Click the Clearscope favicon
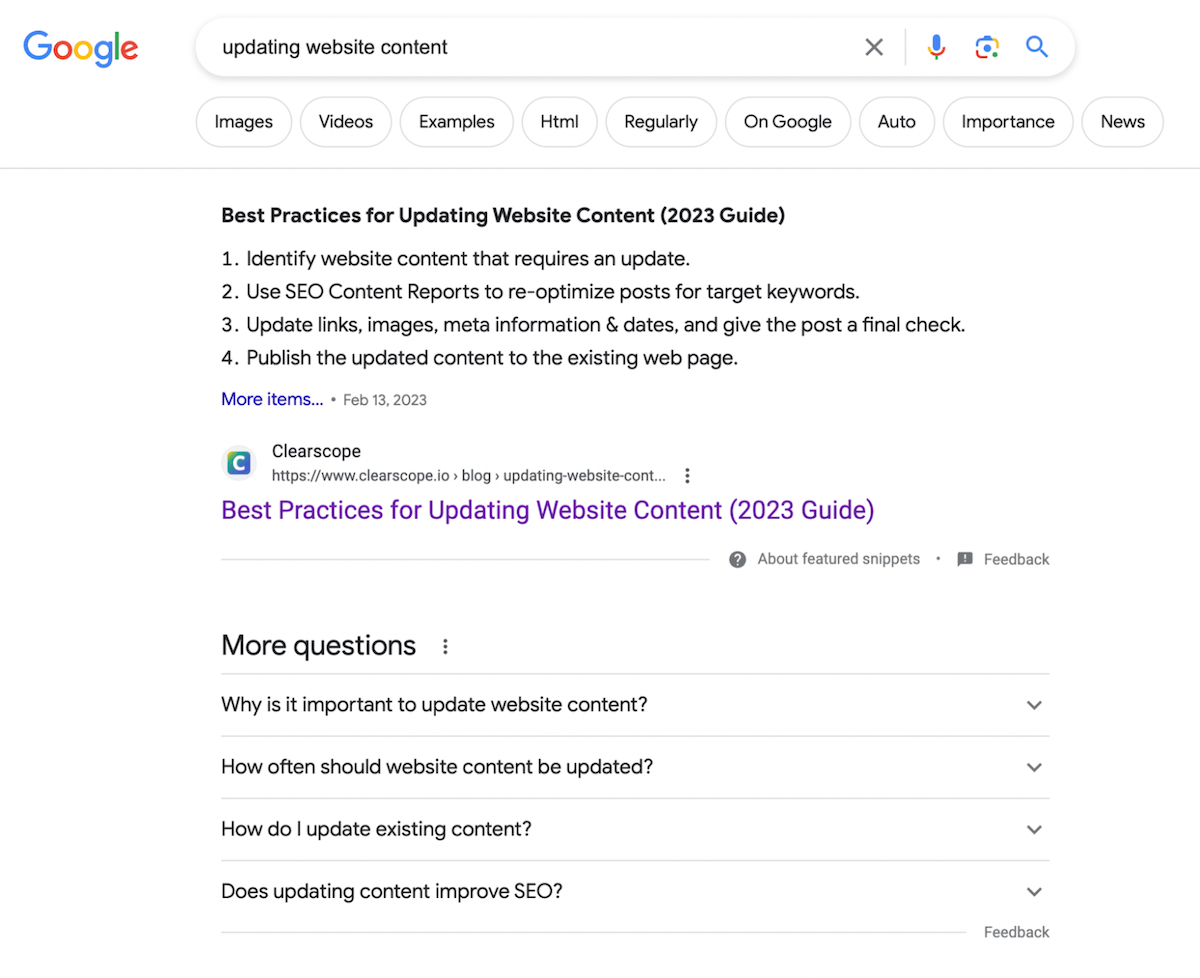 239,463
